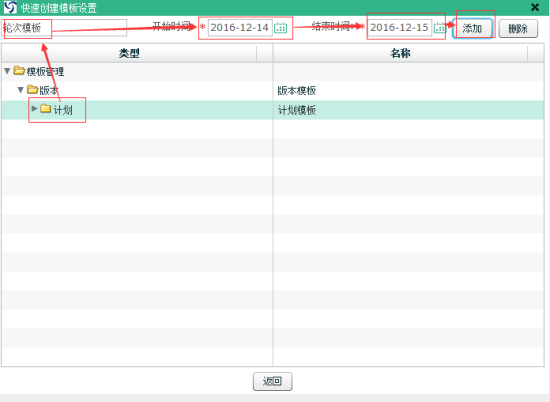This screenshot has width=550, height=402.
Task: Collapse the 模板管理 tree node
Action: click(7, 71)
